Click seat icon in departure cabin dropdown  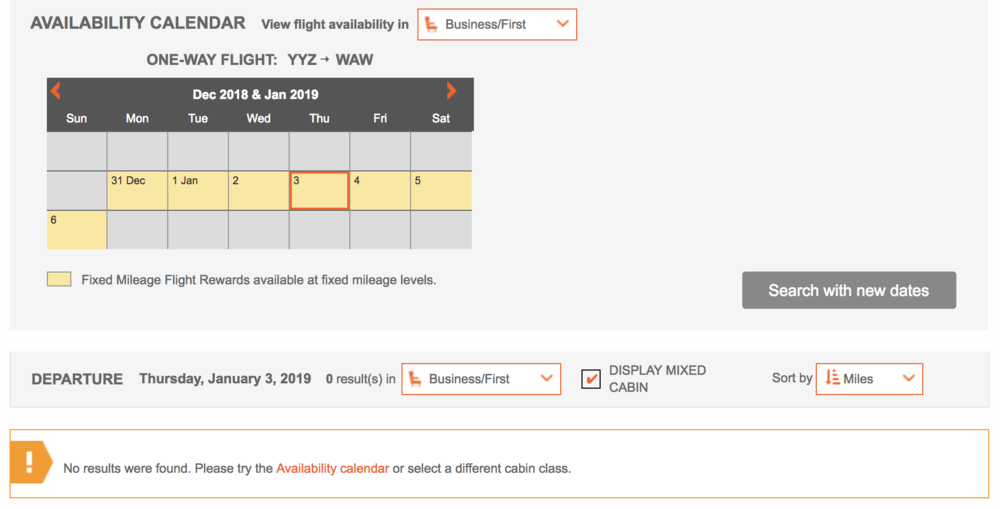414,379
